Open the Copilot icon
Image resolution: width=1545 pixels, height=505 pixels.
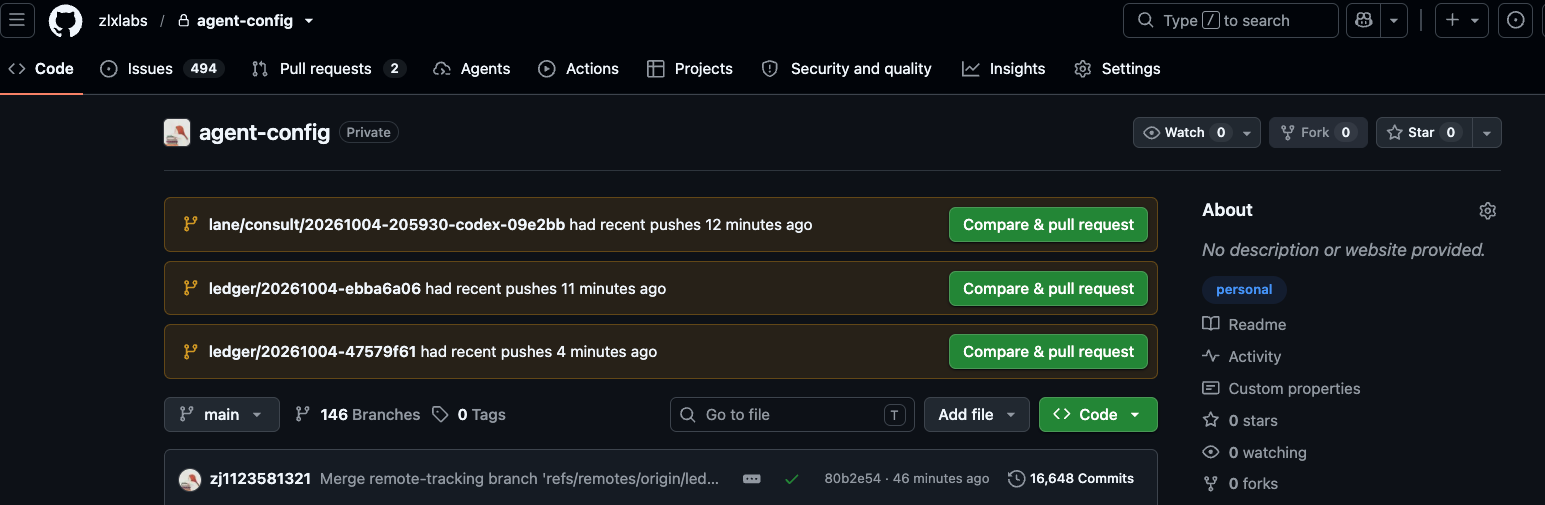(x=1364, y=20)
